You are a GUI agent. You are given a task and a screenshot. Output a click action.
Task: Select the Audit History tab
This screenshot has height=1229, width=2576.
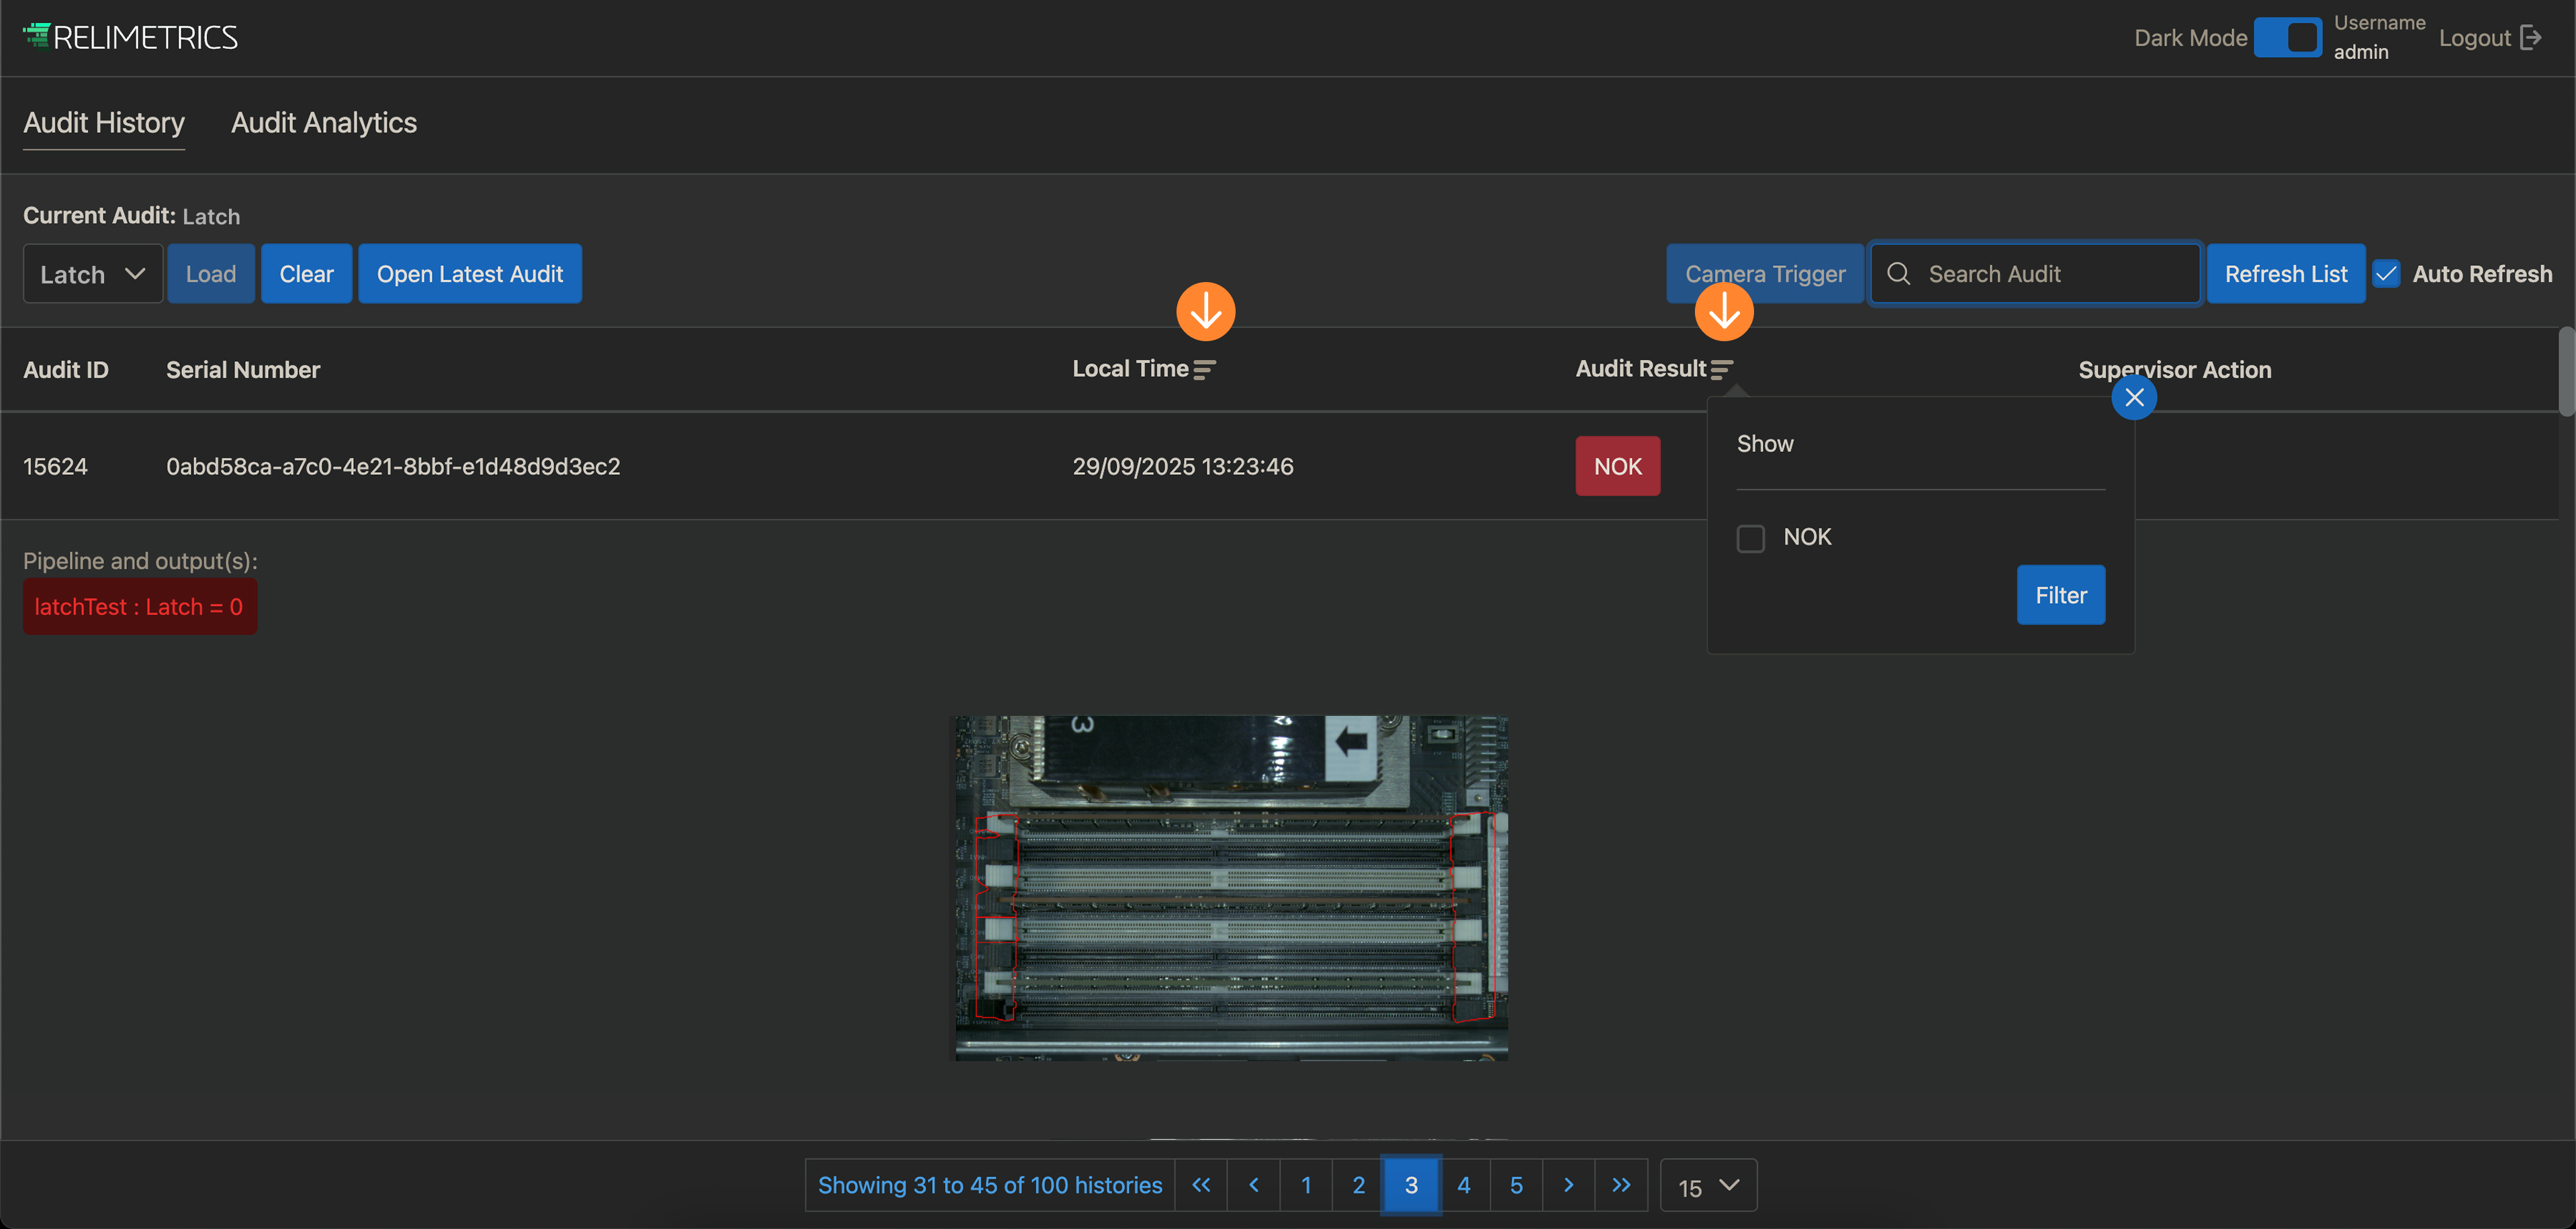pos(104,123)
